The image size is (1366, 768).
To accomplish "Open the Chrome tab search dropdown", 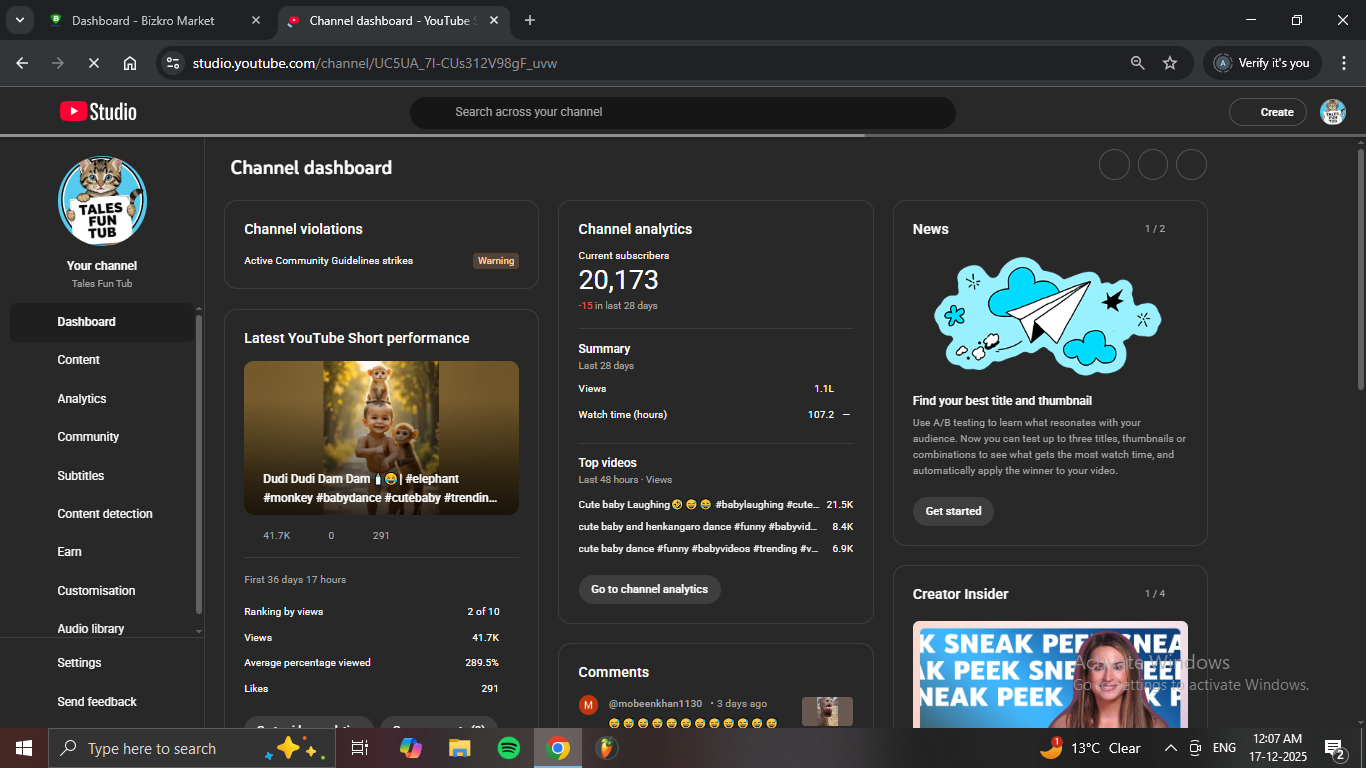I will [x=19, y=20].
